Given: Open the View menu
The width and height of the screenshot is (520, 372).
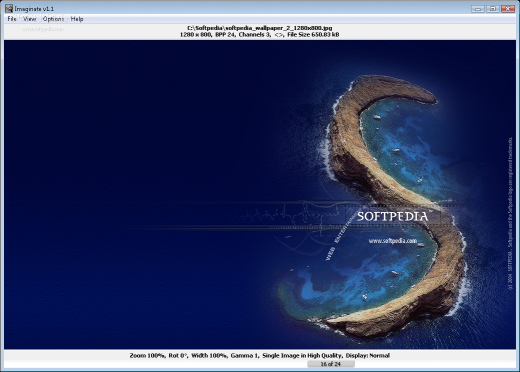Looking at the screenshot, I should pos(29,19).
